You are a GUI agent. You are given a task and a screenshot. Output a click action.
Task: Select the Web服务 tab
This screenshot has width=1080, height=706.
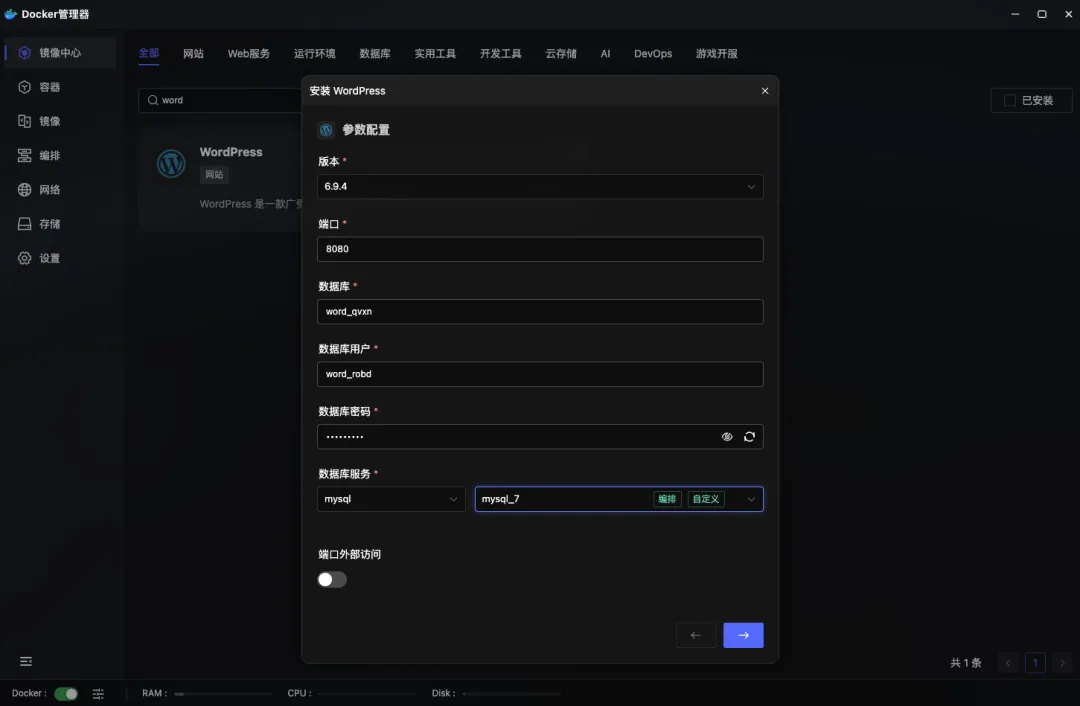pos(249,54)
